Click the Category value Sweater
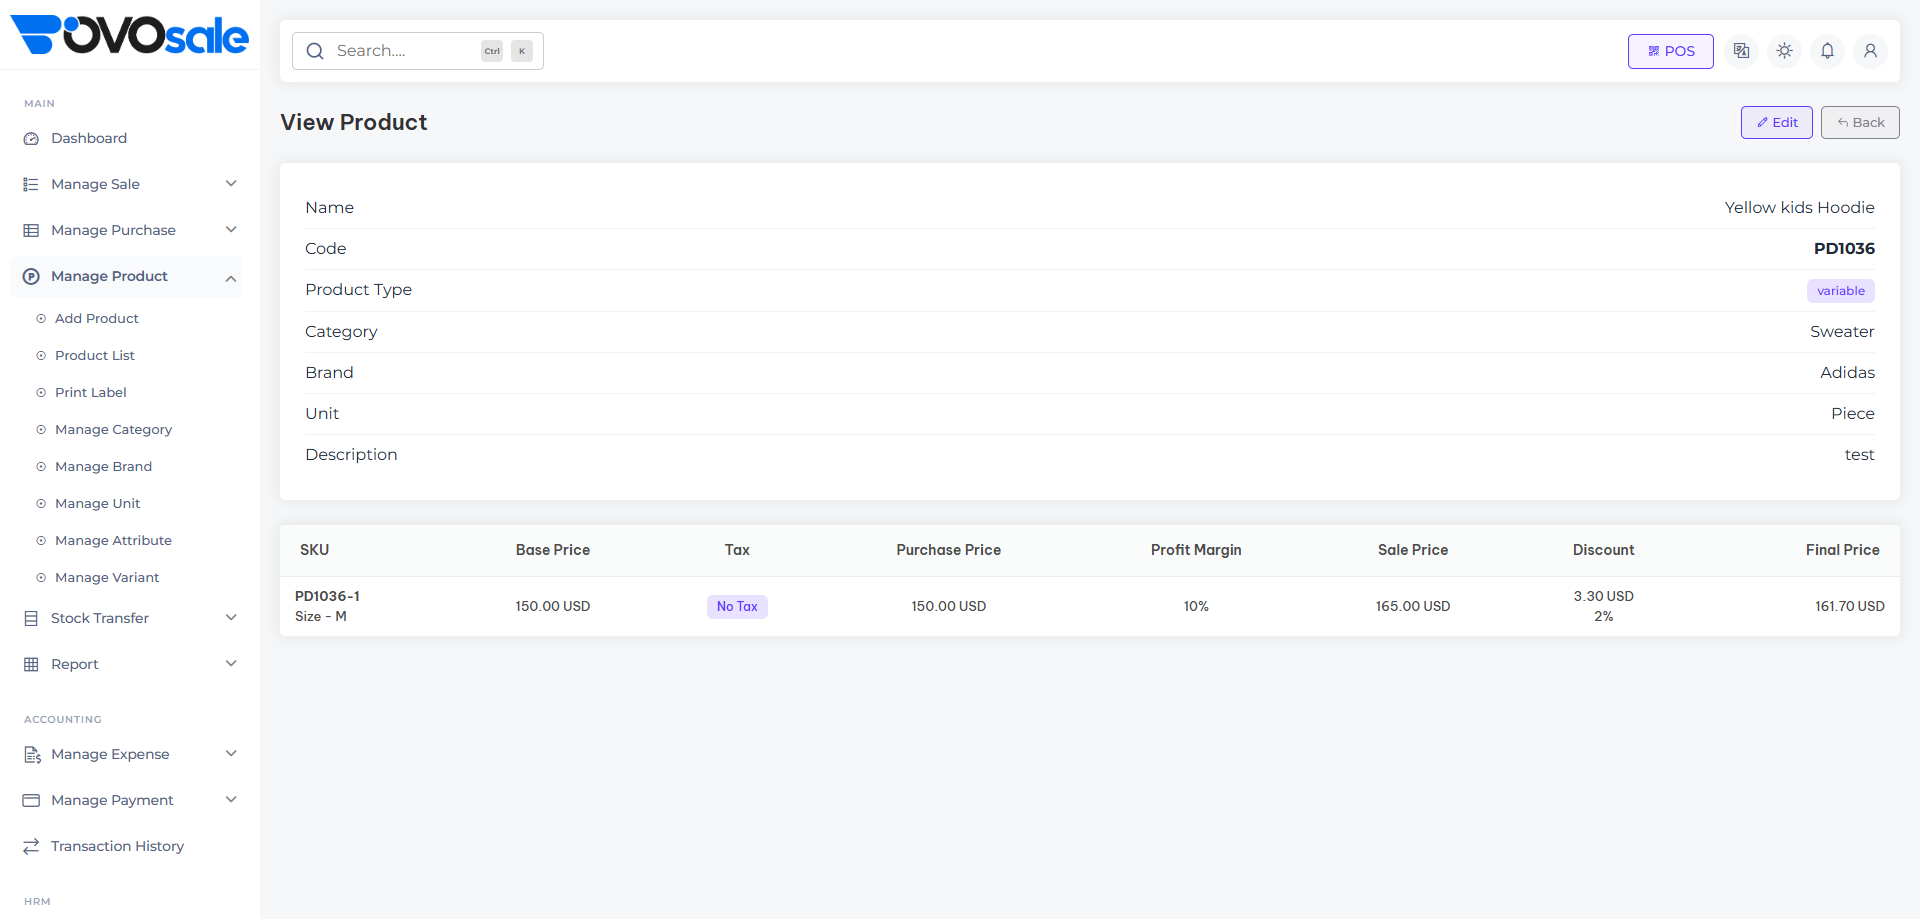The image size is (1920, 919). point(1842,332)
